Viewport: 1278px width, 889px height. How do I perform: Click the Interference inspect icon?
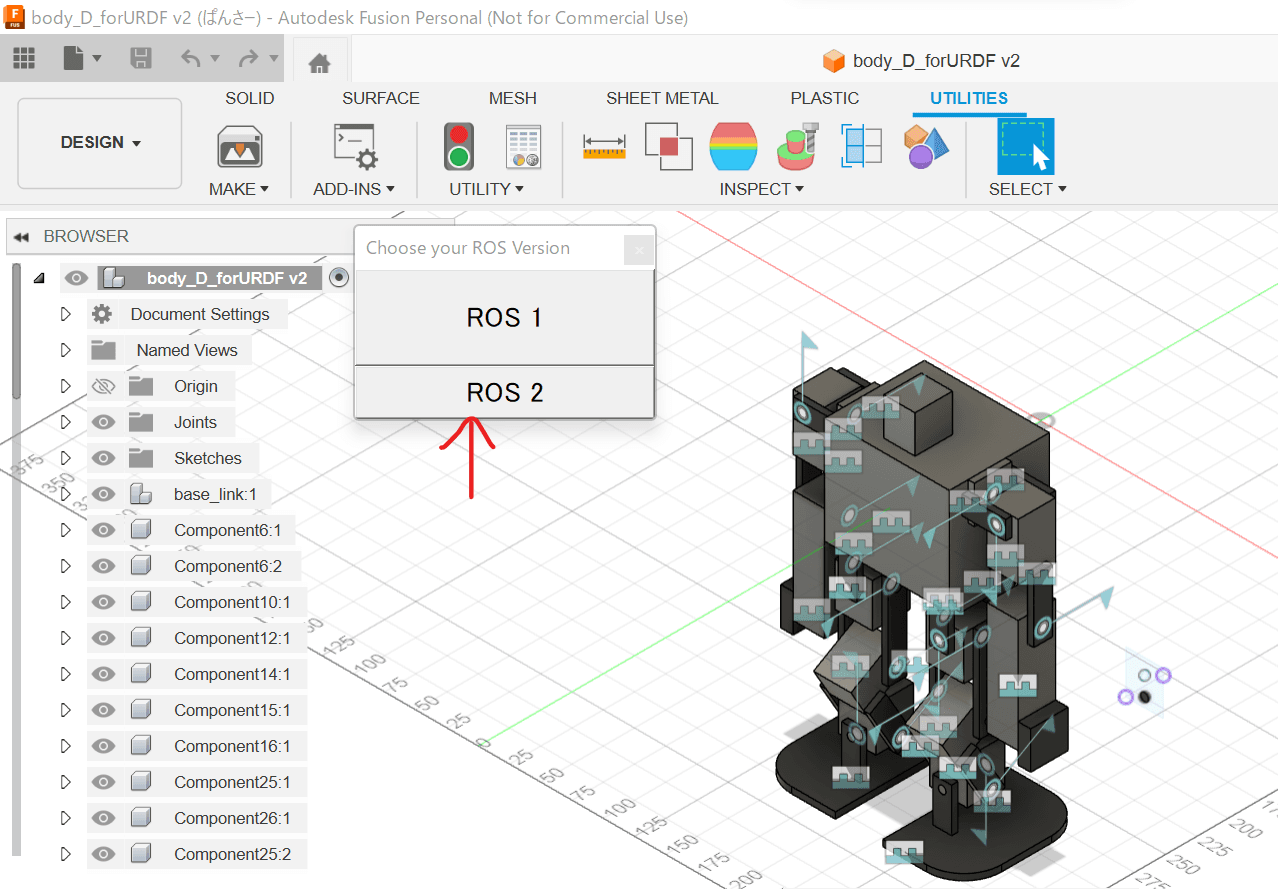[x=668, y=147]
